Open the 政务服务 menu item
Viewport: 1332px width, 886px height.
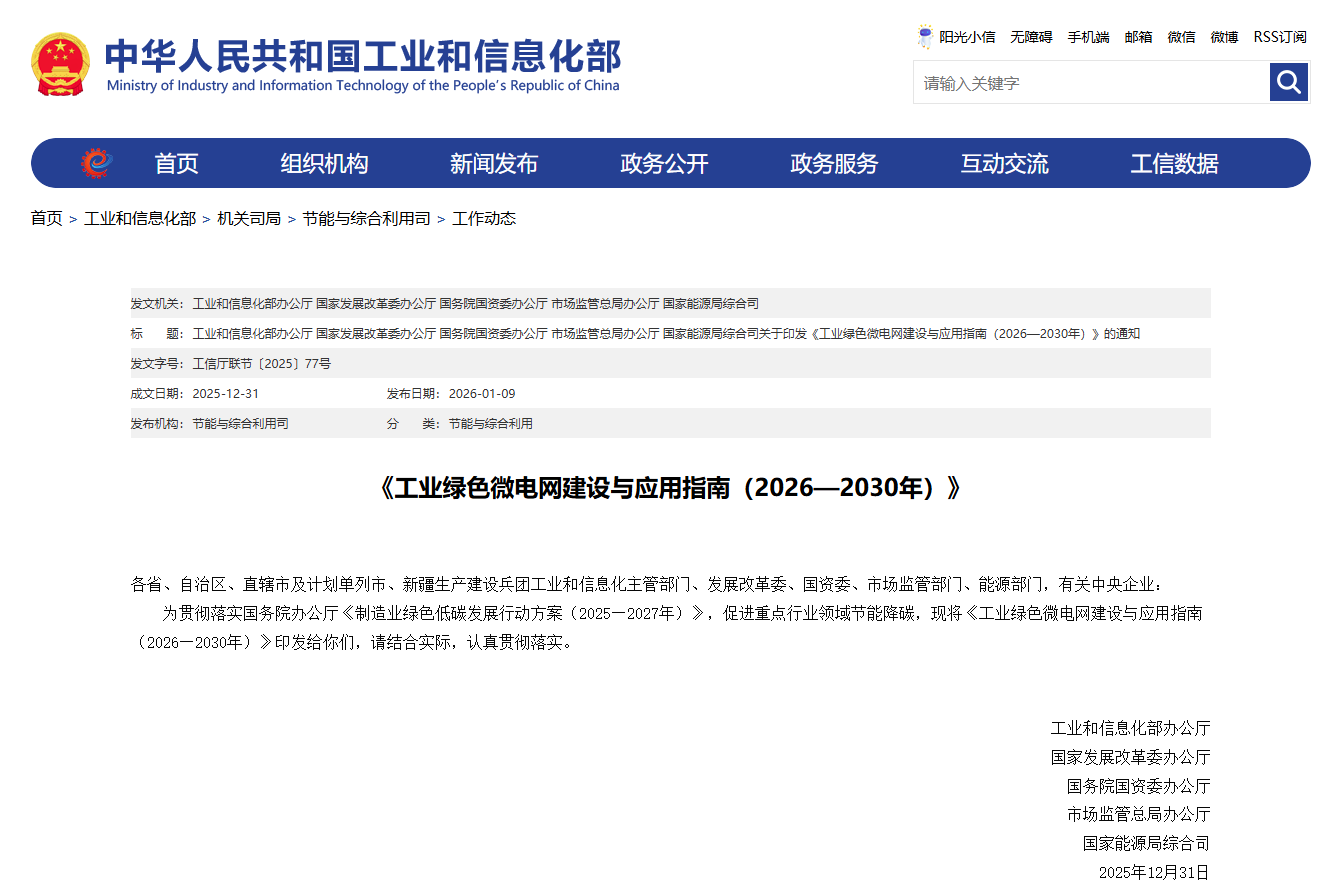point(834,164)
